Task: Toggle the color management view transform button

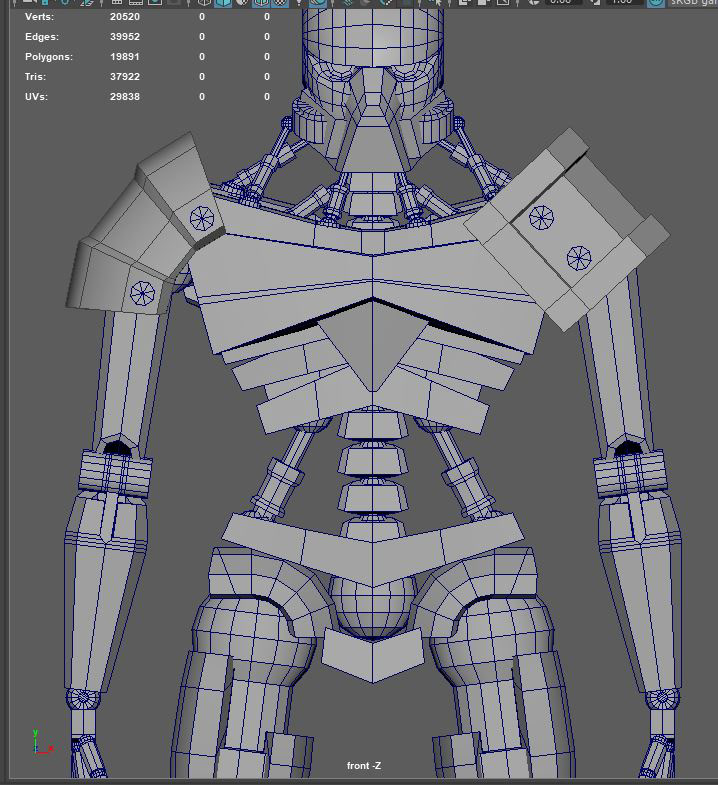Action: (x=656, y=3)
